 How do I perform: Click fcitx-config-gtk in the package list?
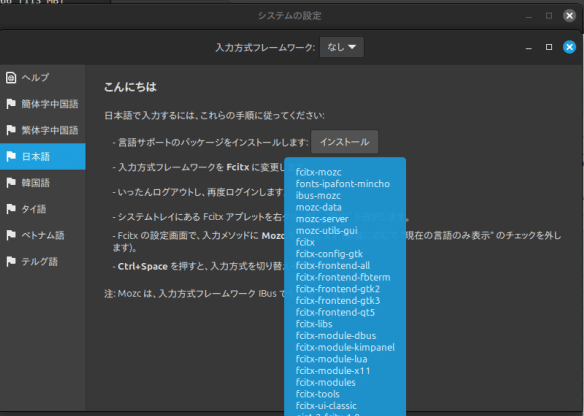point(329,254)
